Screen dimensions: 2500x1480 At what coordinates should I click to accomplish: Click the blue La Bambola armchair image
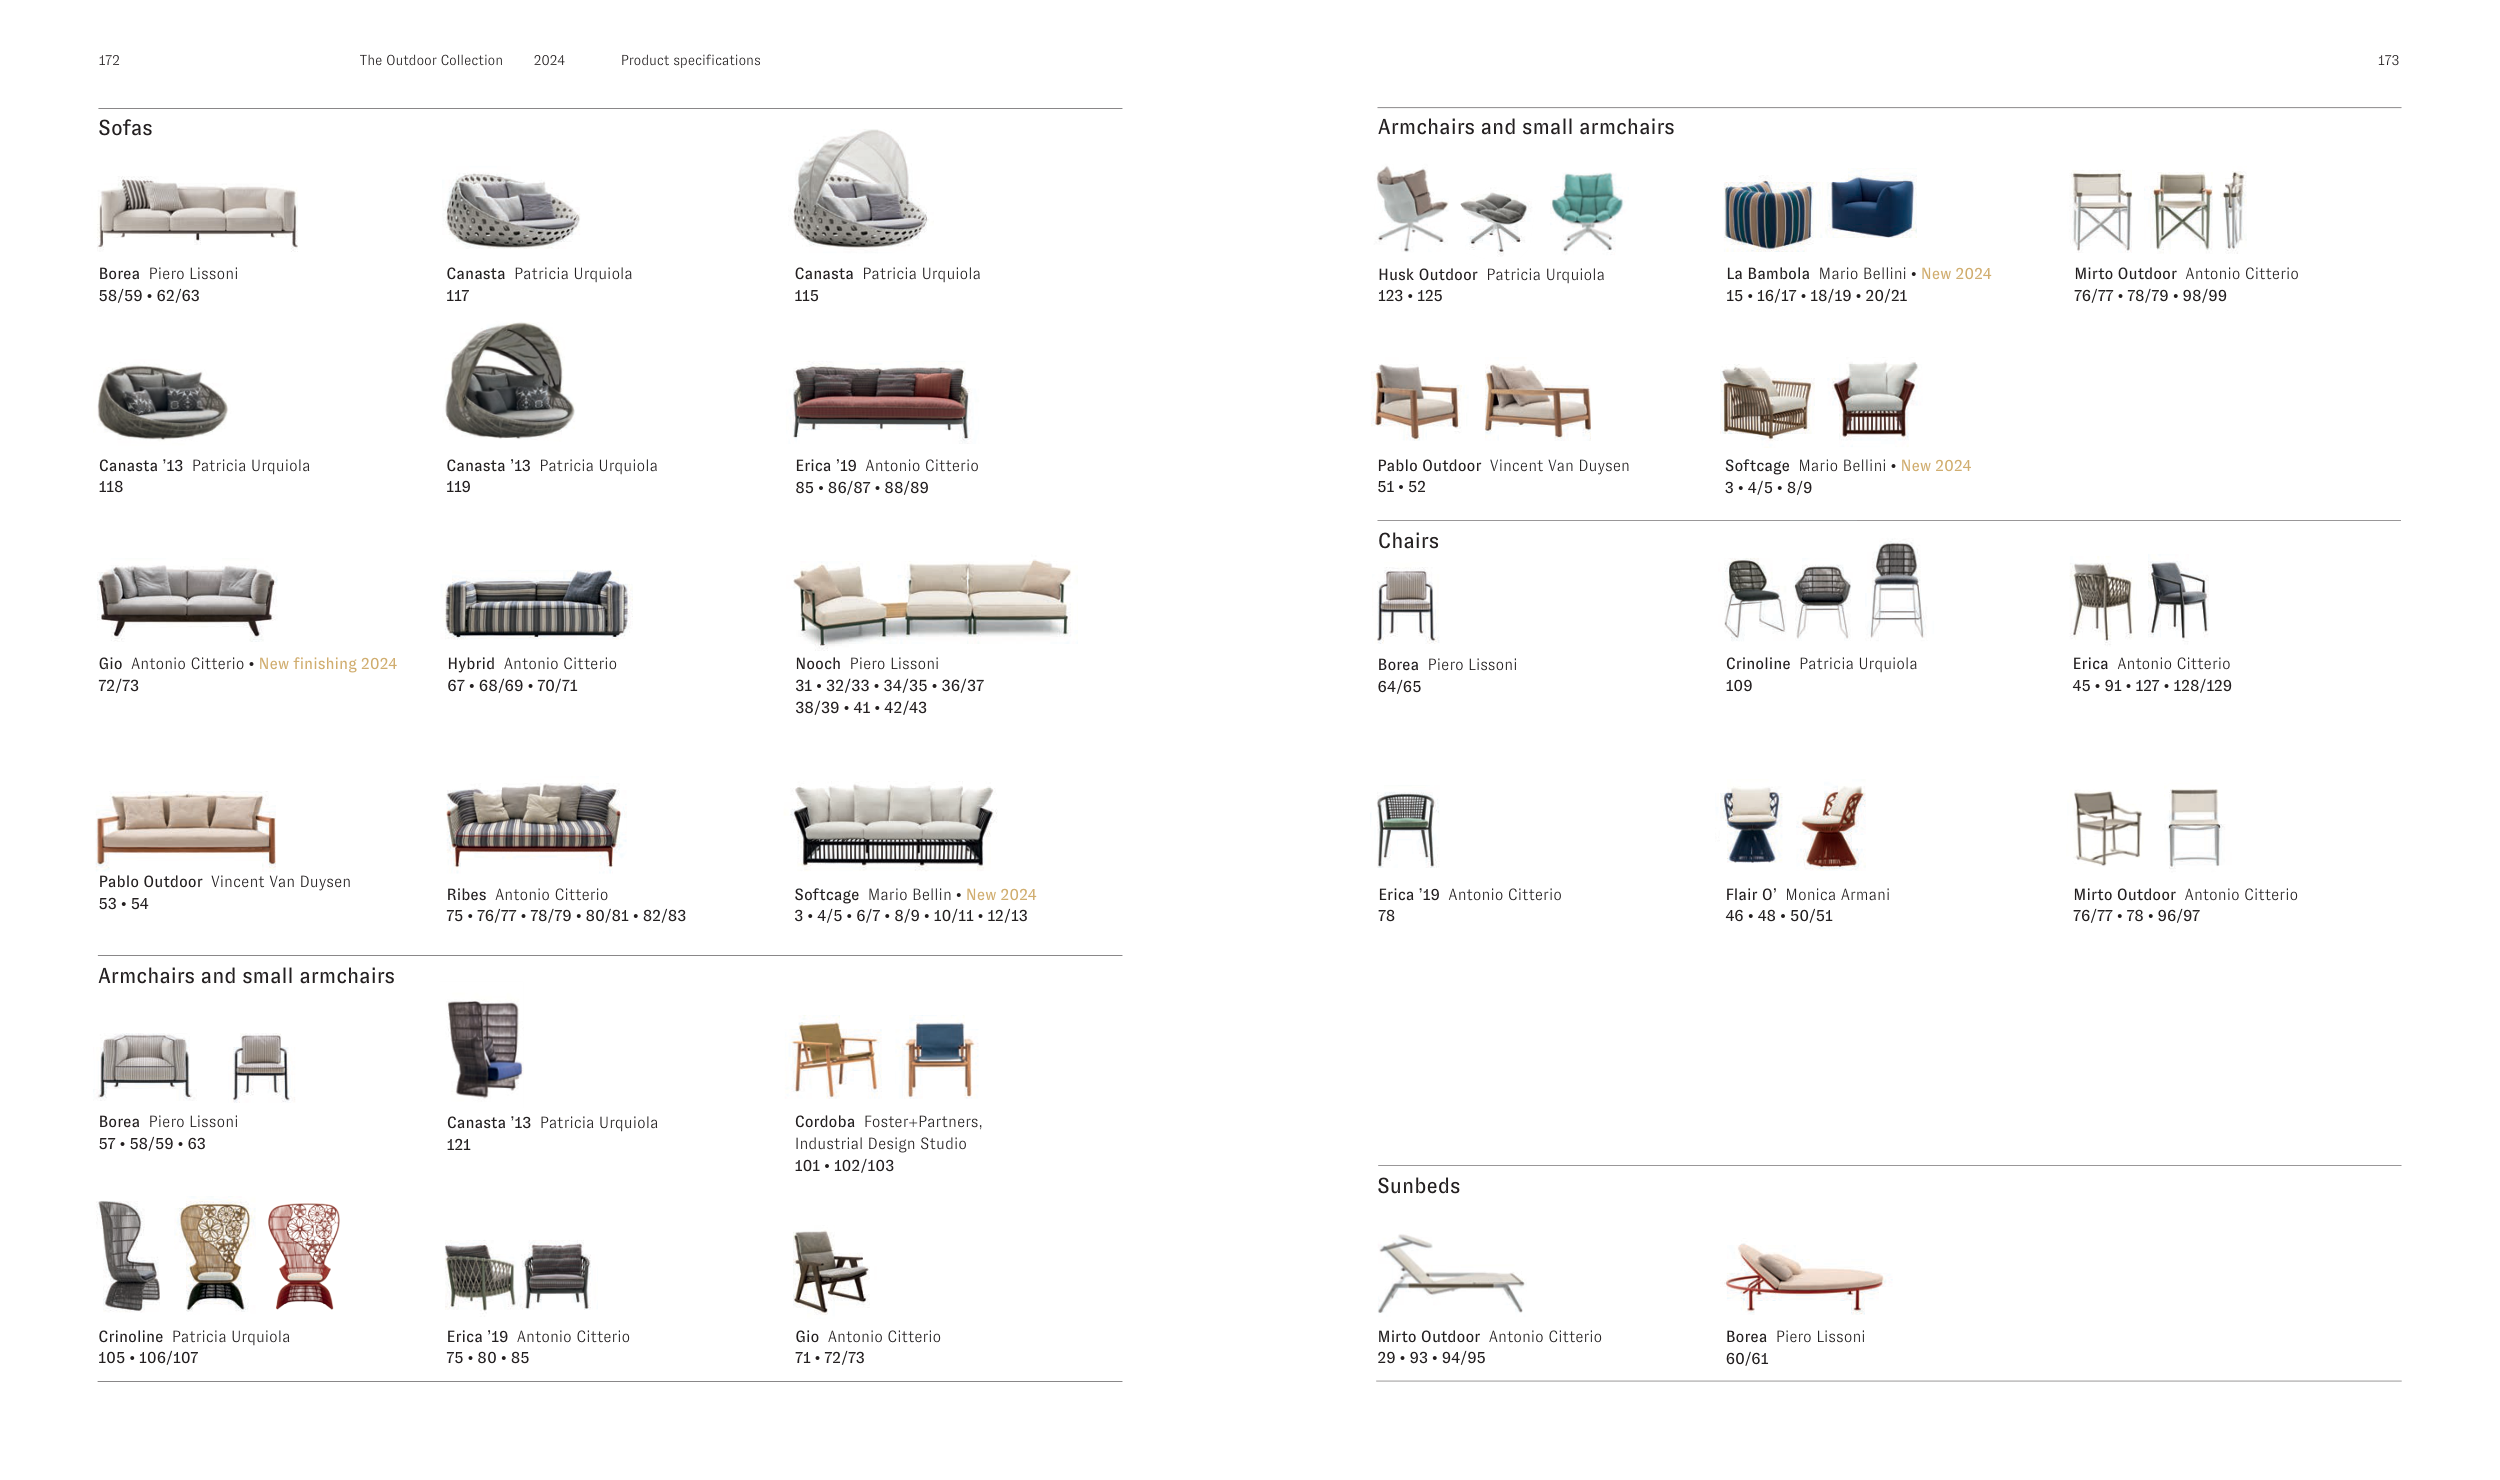coord(1871,208)
